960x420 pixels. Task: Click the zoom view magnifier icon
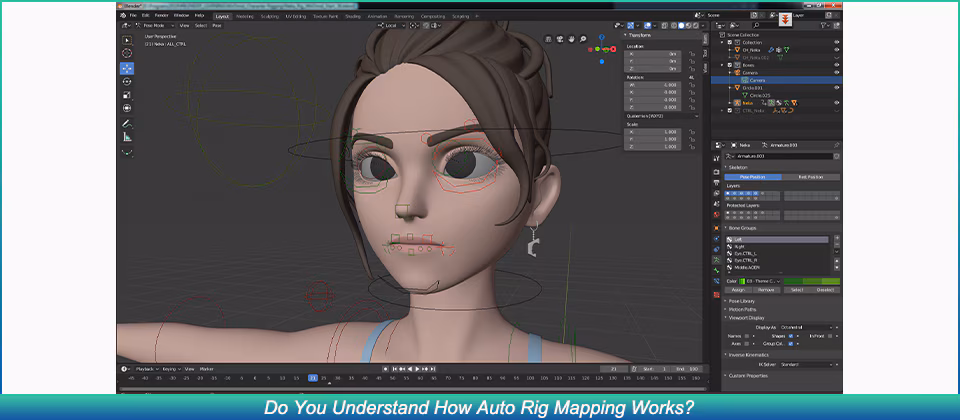click(583, 39)
